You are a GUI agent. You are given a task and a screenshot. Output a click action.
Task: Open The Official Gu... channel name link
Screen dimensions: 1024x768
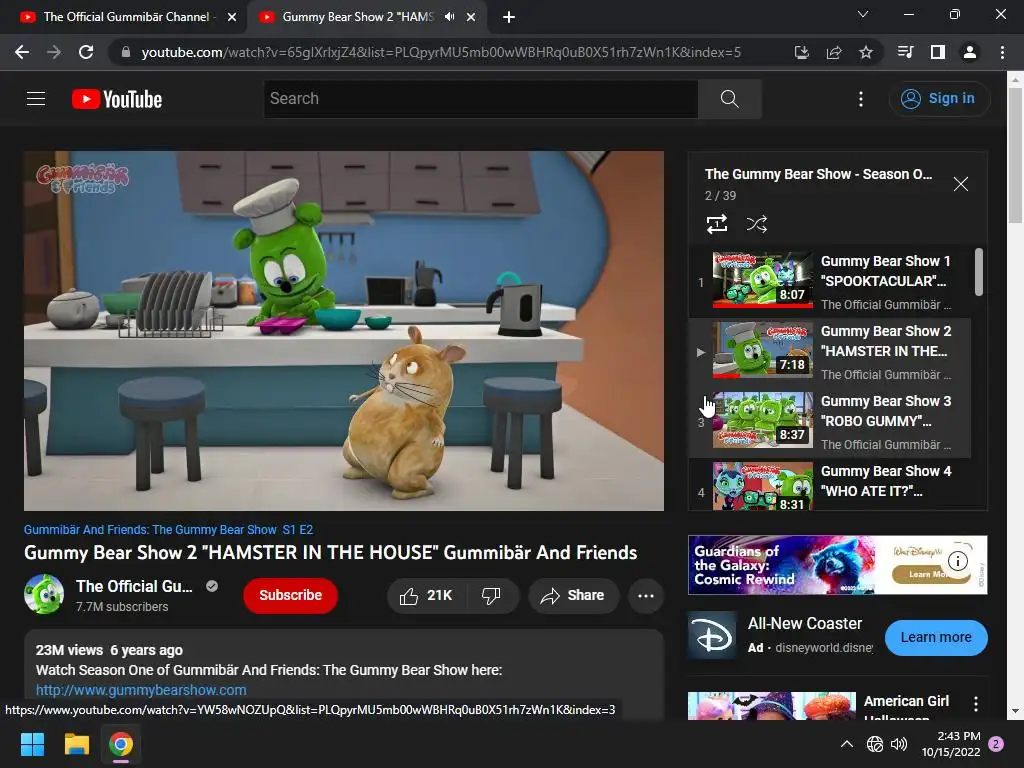click(134, 586)
